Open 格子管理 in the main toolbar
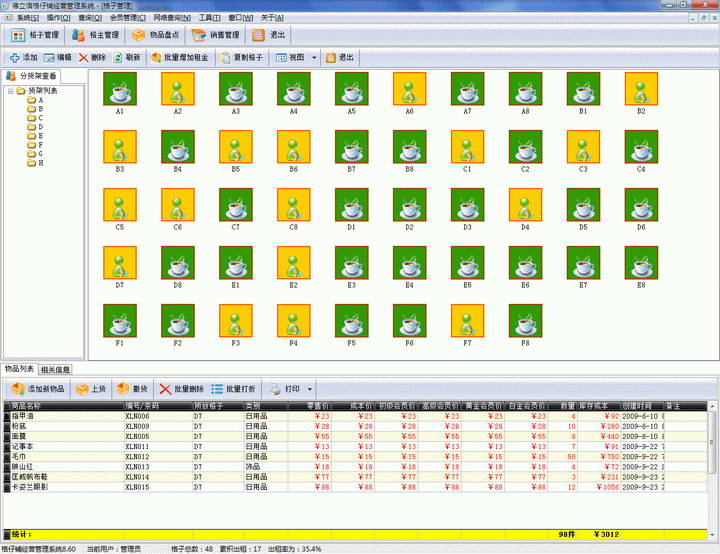 pyautogui.click(x=35, y=35)
